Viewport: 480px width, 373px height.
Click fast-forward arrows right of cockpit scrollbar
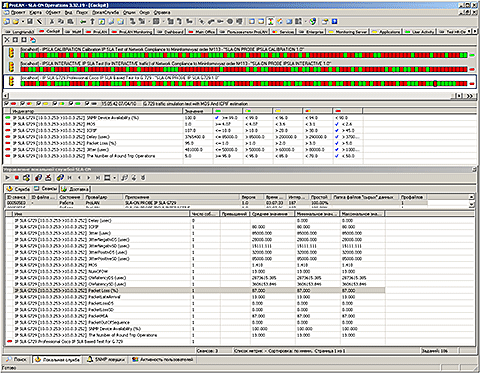pos(470,96)
